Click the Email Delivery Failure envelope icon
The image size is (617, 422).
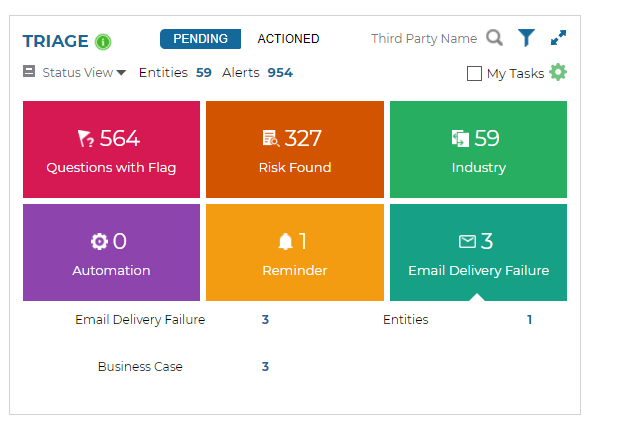(467, 241)
